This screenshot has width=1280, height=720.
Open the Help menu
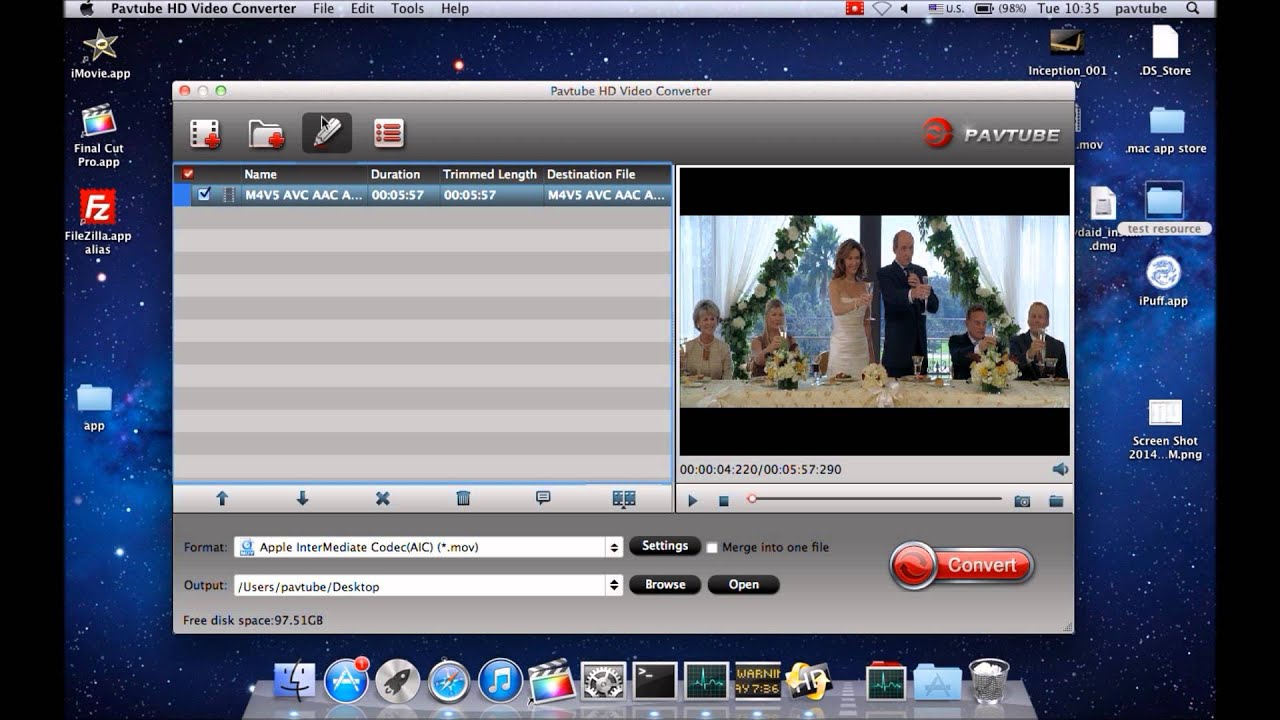tap(455, 8)
